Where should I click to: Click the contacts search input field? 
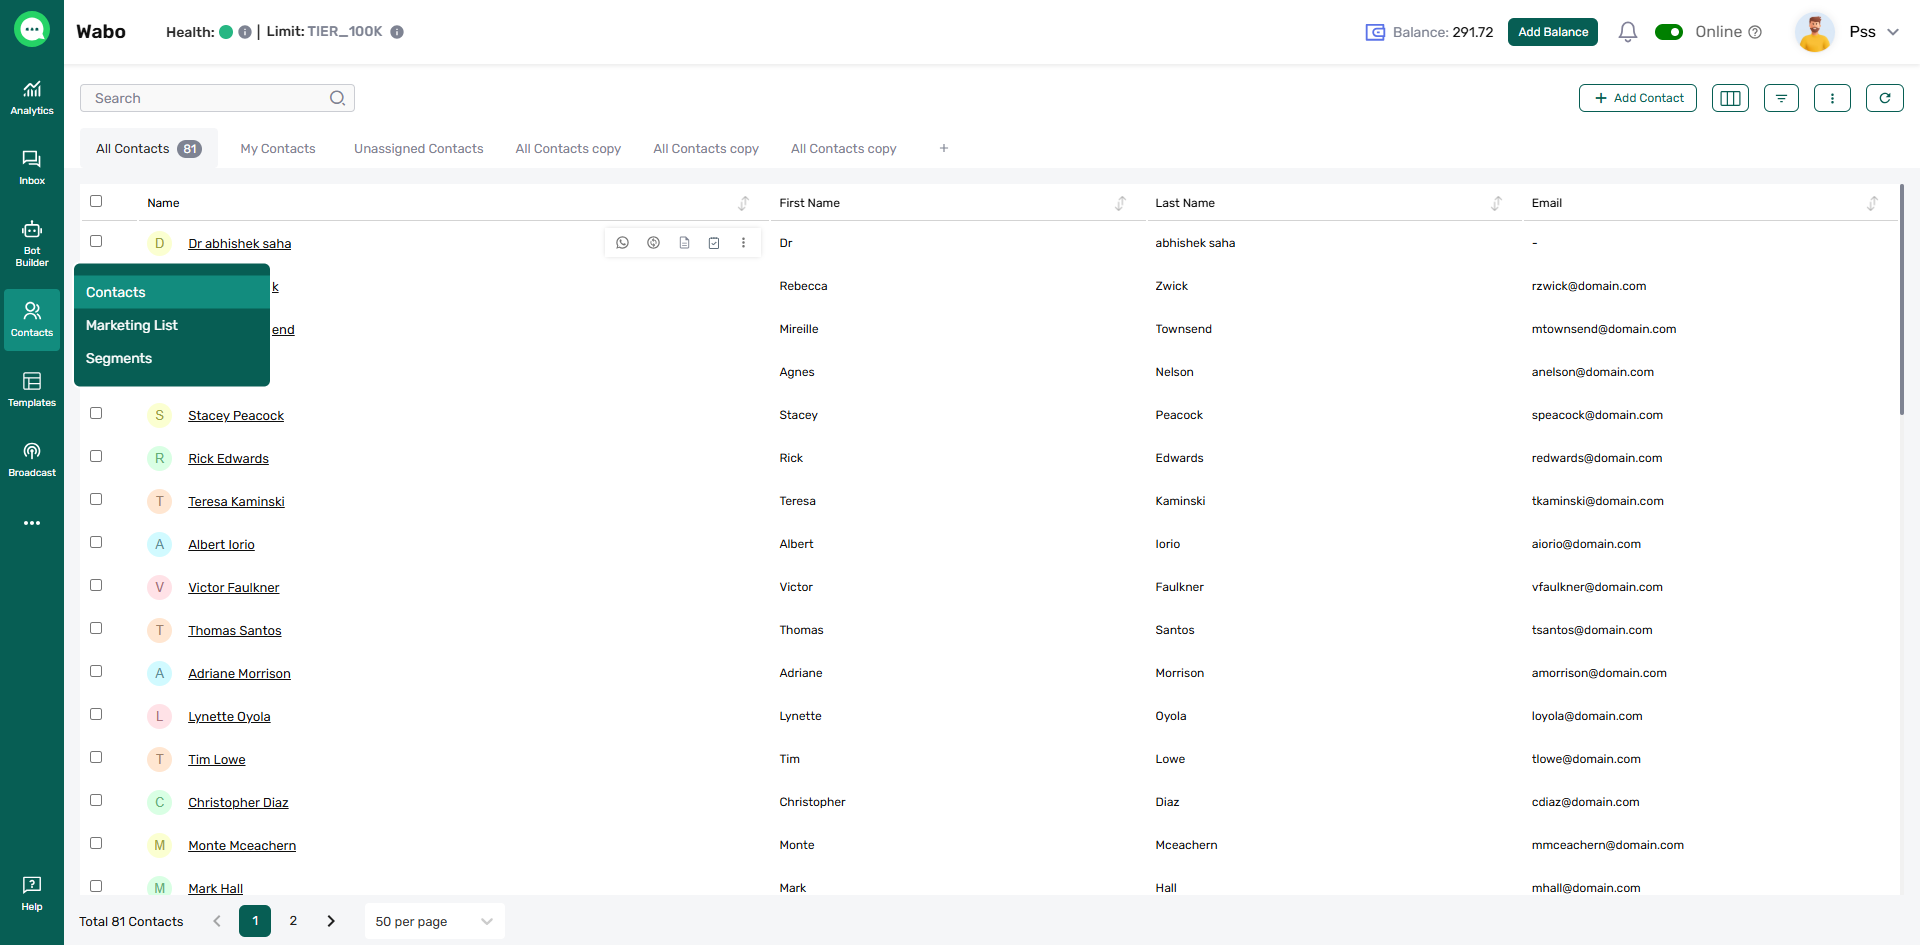click(217, 98)
